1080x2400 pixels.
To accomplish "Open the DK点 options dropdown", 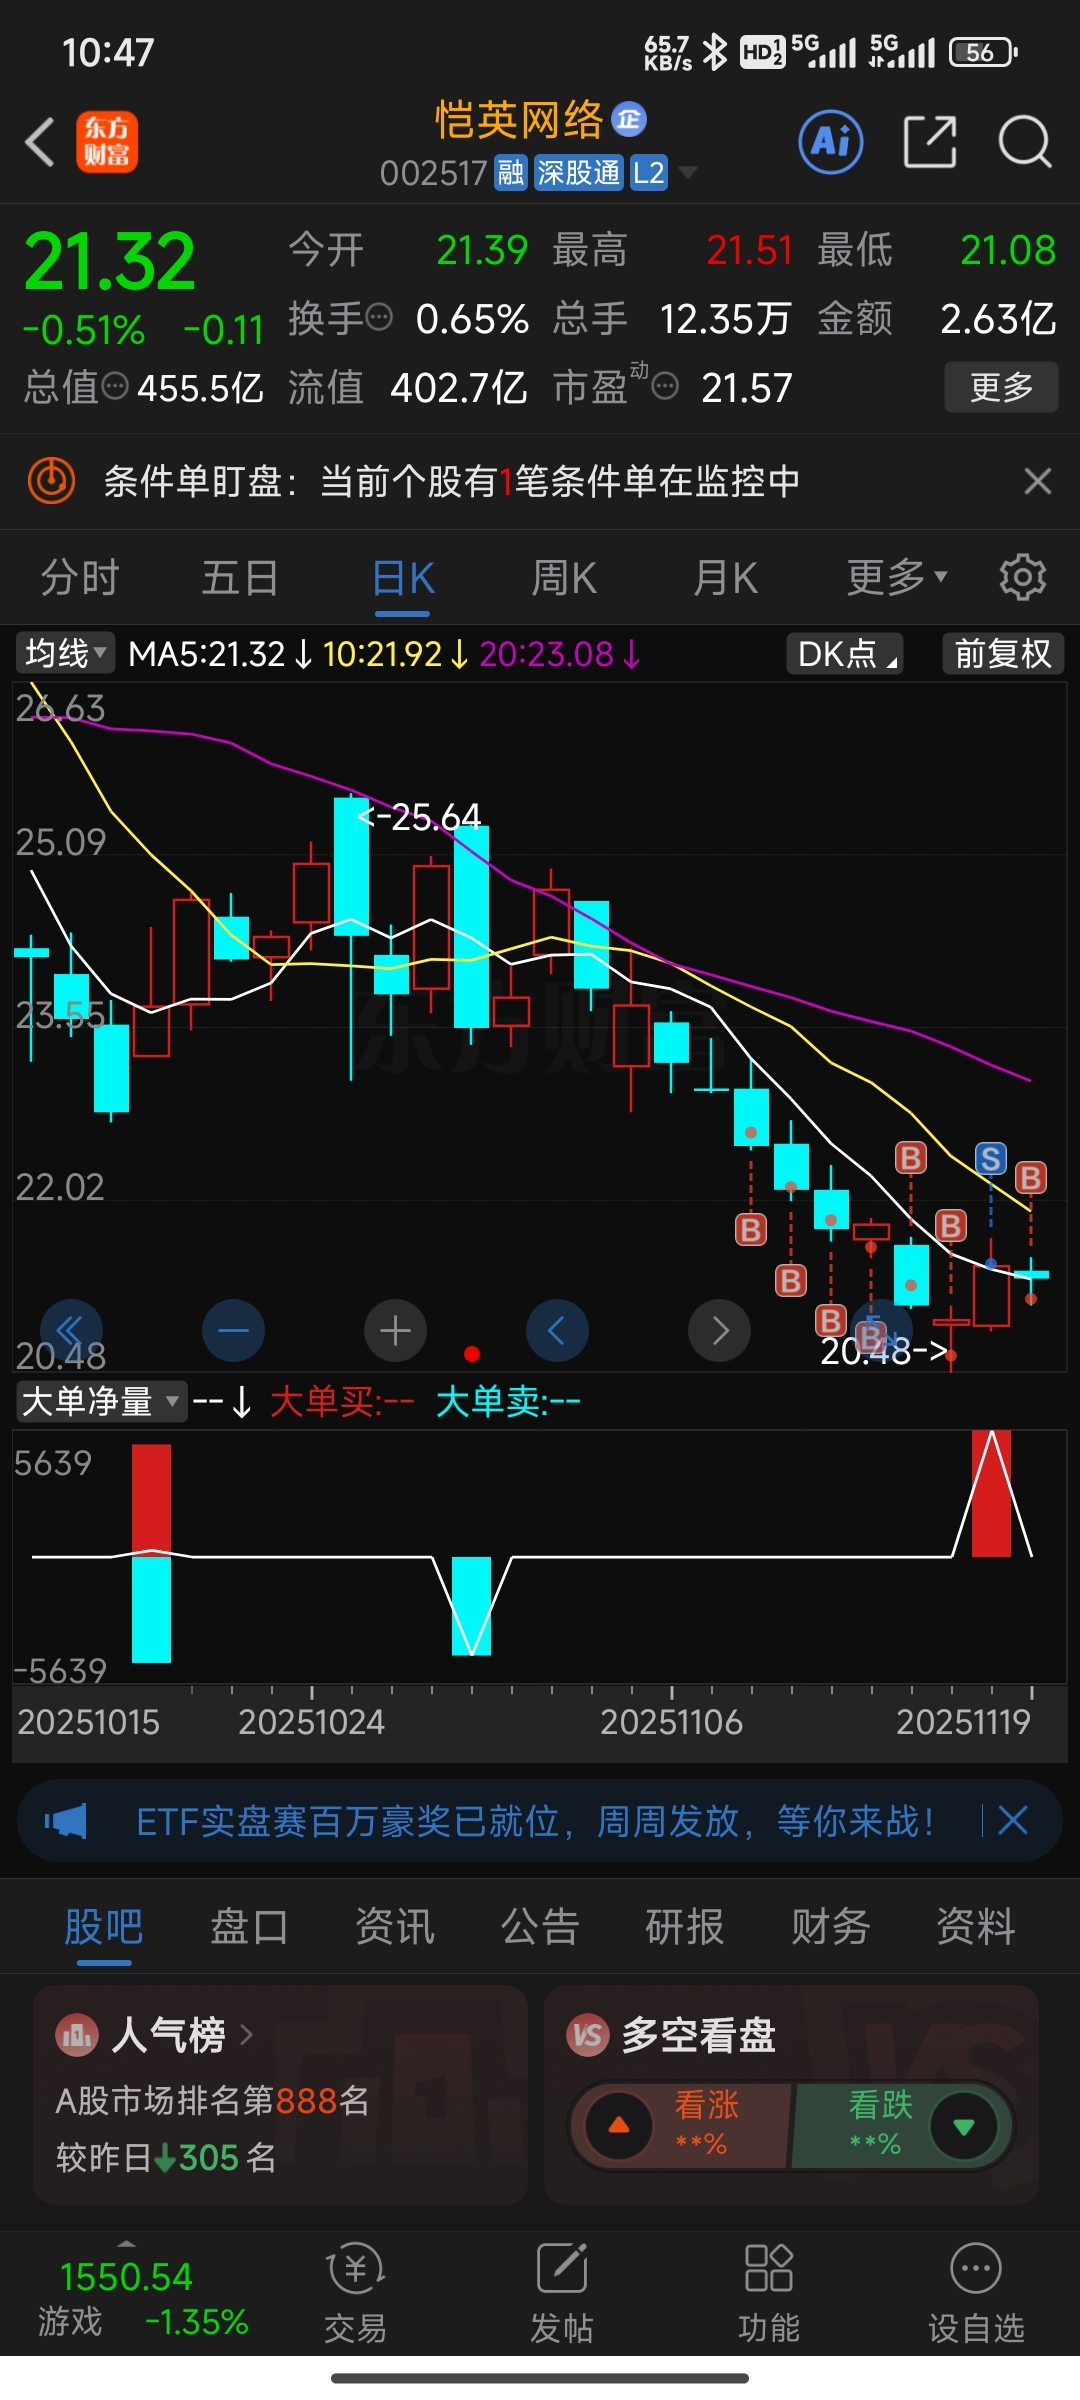I will pos(846,654).
